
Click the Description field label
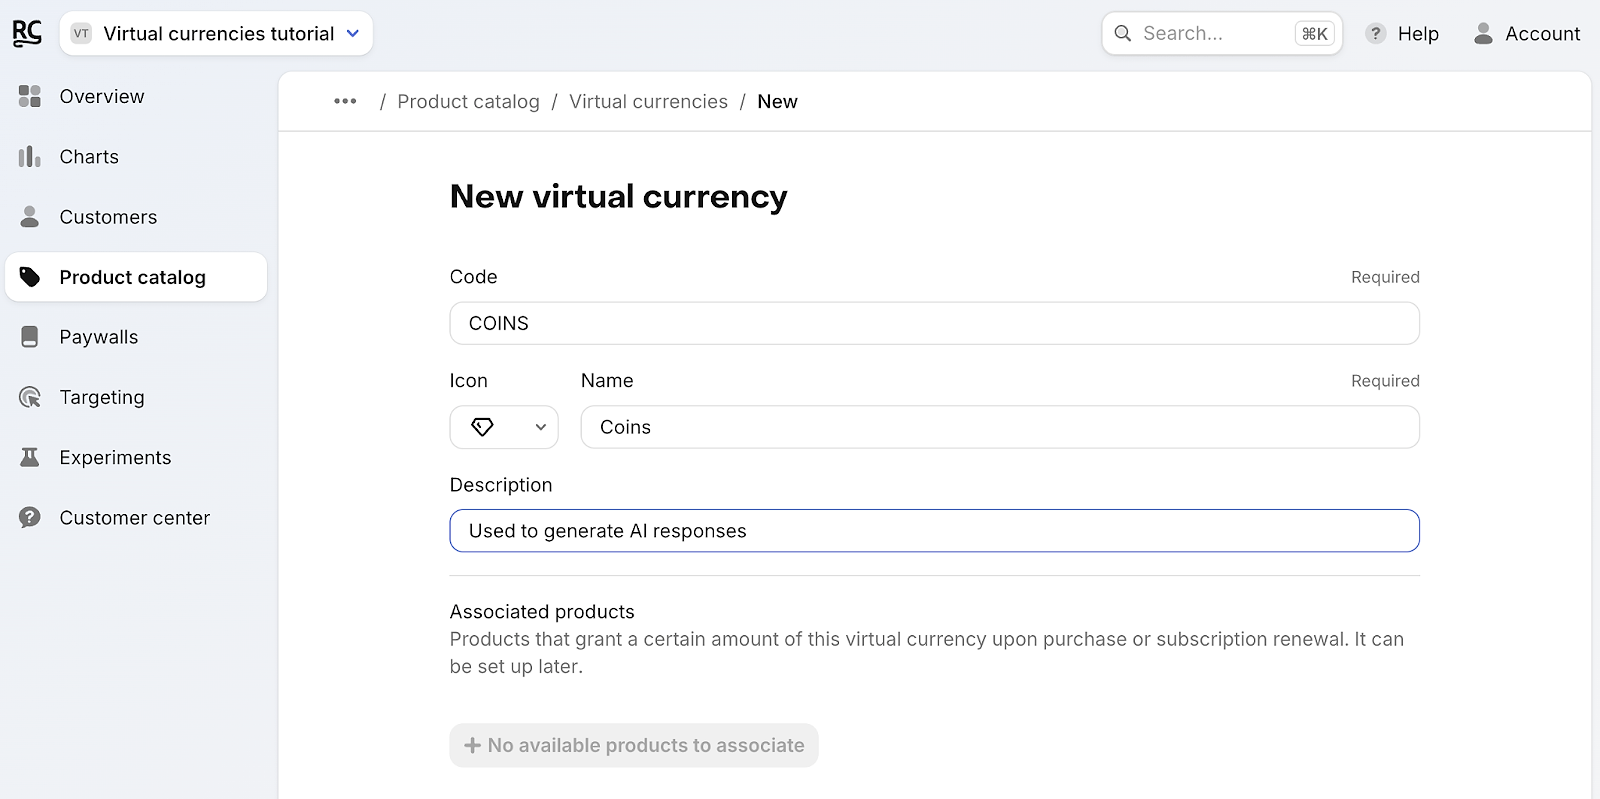tap(501, 485)
